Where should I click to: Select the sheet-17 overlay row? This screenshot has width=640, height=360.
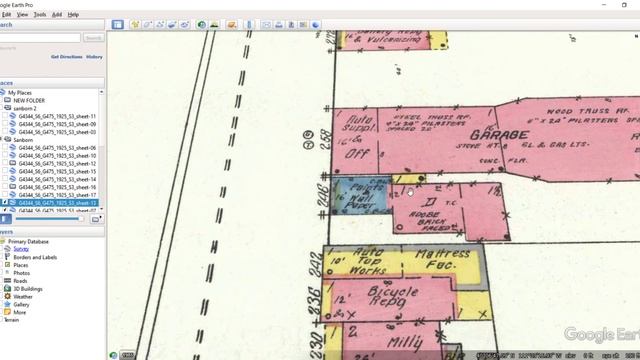pyautogui.click(x=58, y=195)
